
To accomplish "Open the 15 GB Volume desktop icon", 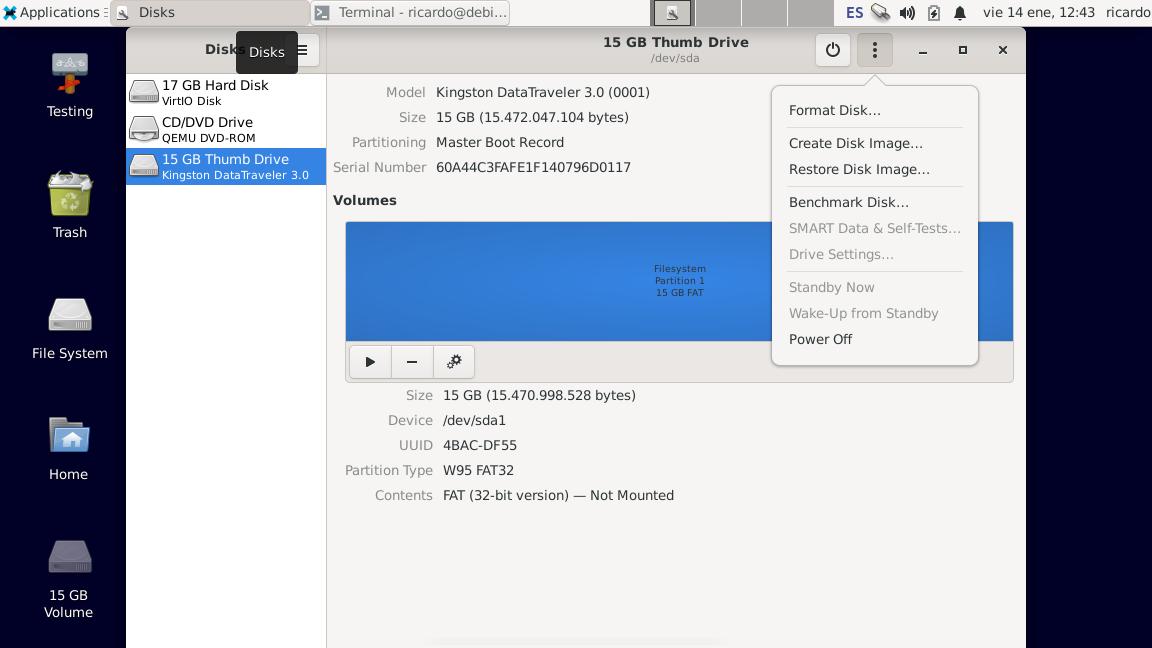I will coord(69,579).
